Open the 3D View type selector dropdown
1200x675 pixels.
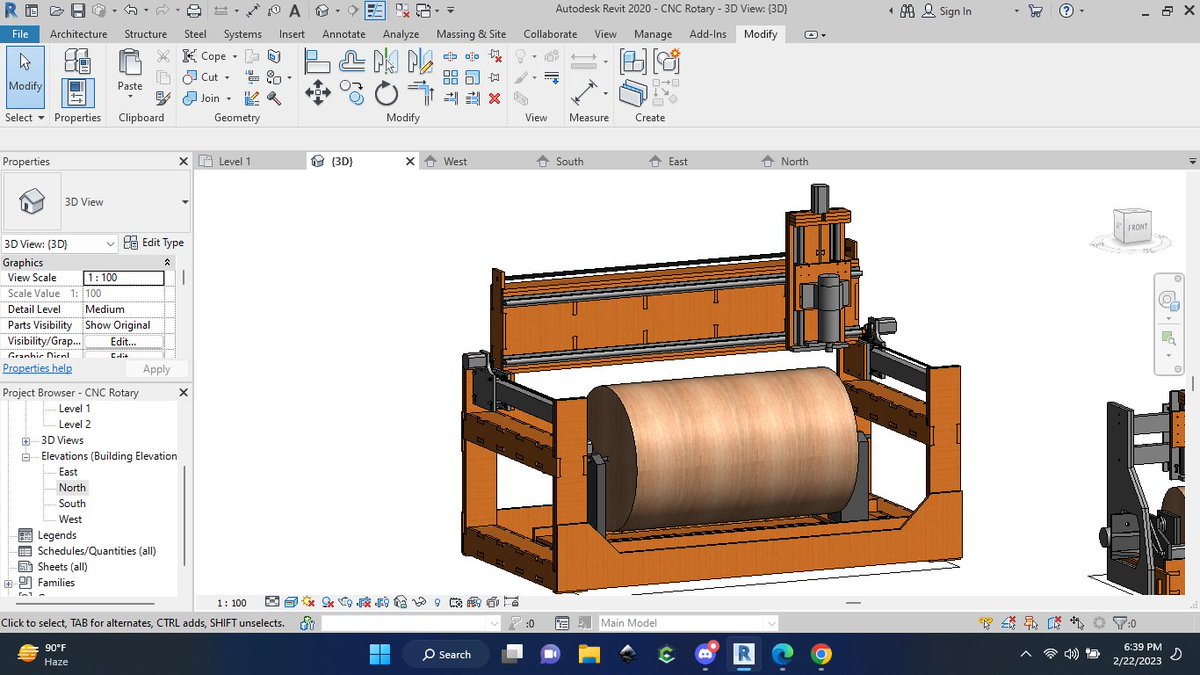110,243
